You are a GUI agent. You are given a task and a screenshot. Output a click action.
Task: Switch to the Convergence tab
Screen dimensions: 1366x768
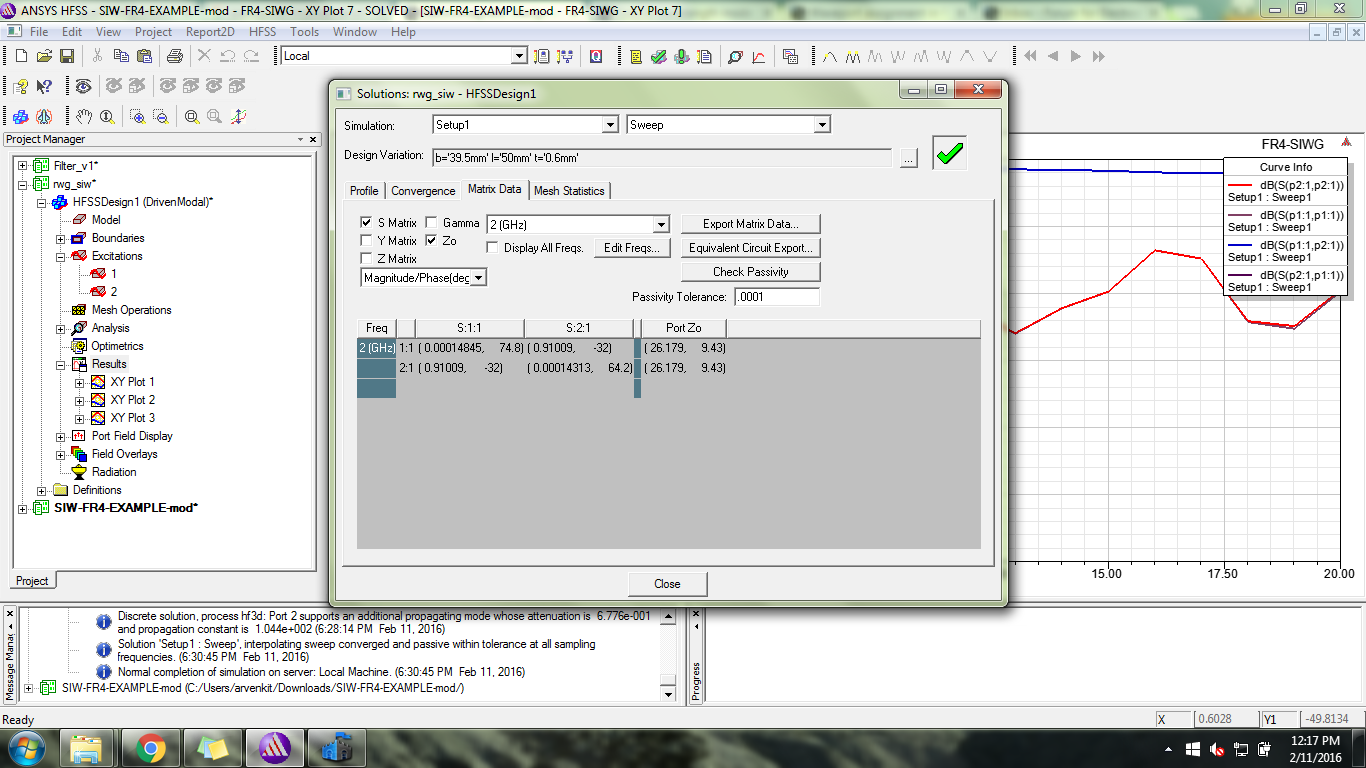[x=423, y=191]
